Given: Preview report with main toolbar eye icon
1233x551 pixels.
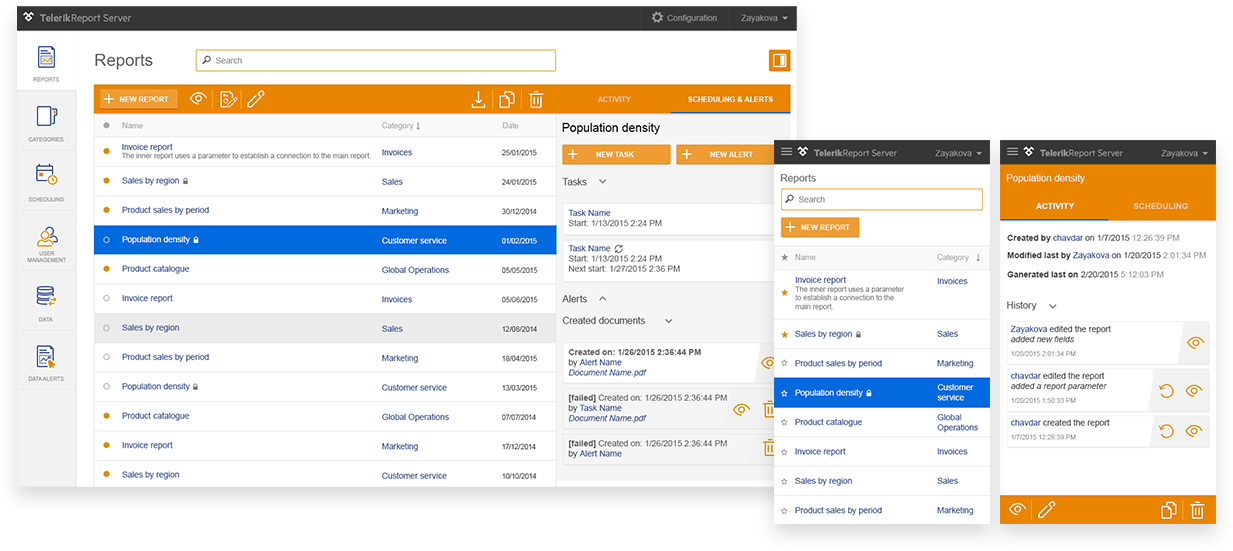Looking at the screenshot, I should point(199,99).
